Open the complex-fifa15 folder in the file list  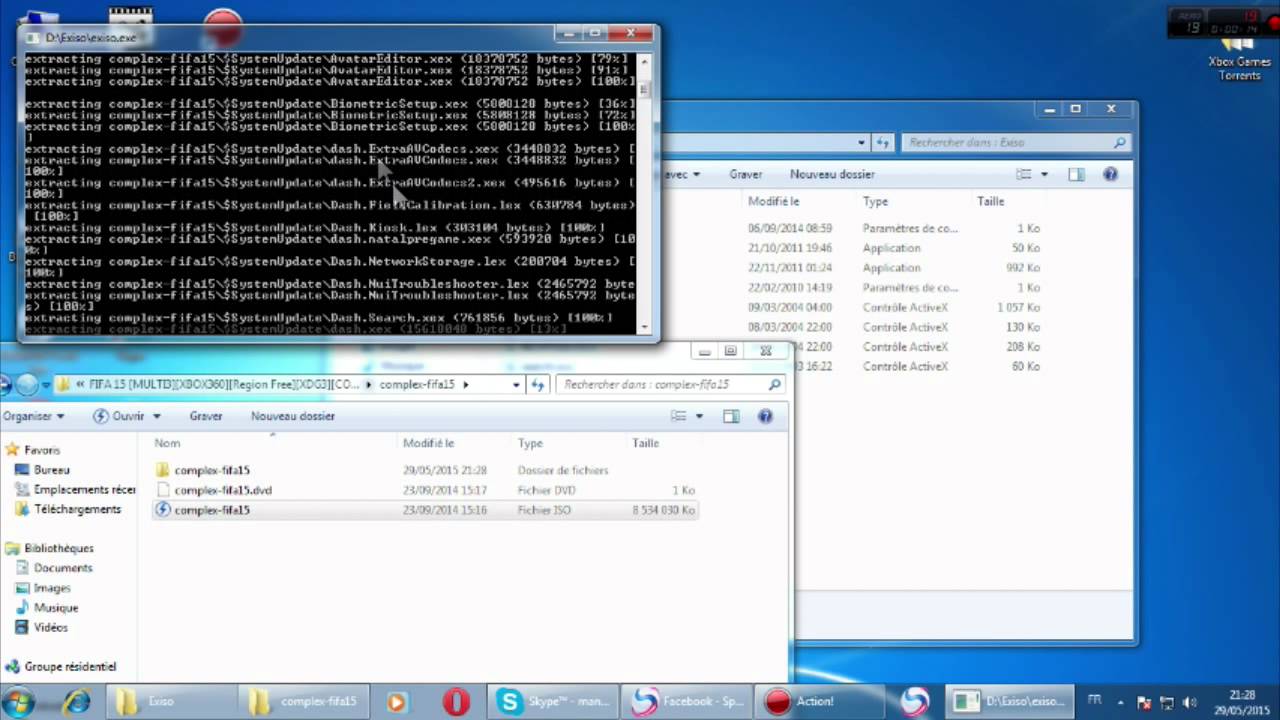(212, 470)
